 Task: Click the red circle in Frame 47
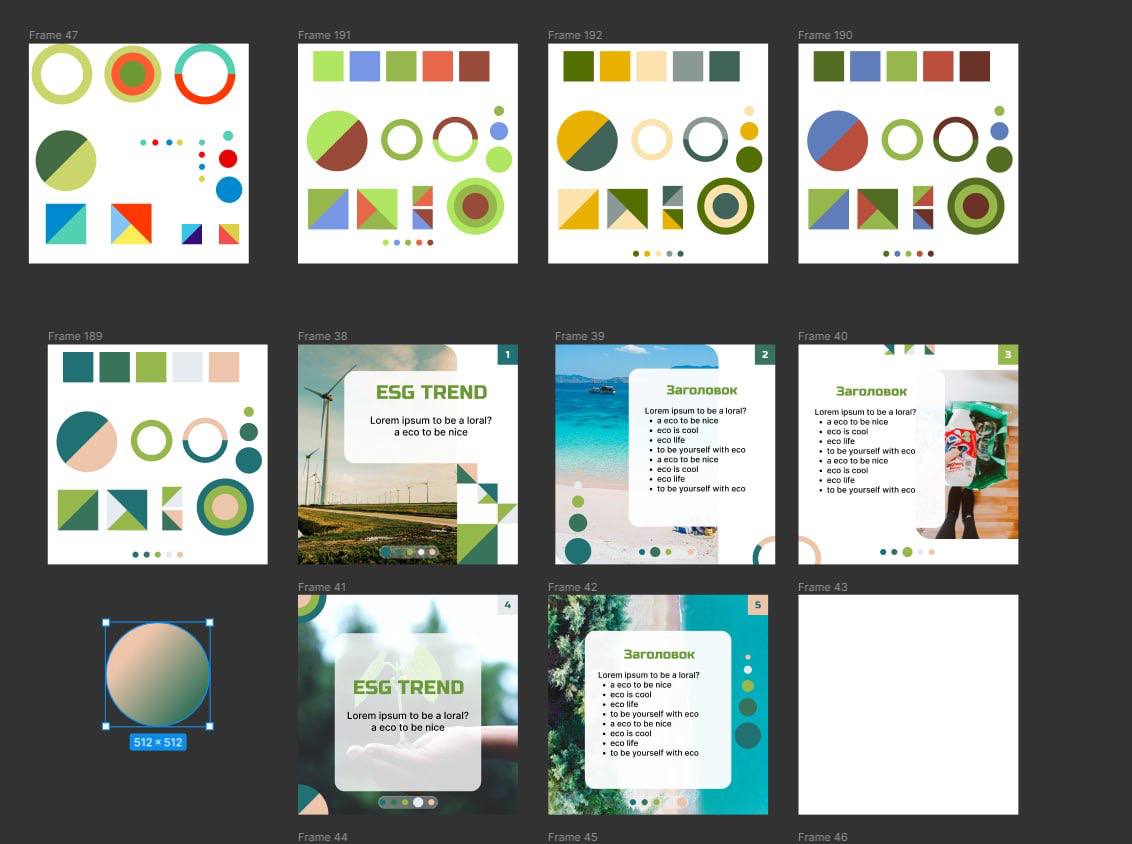(228, 158)
